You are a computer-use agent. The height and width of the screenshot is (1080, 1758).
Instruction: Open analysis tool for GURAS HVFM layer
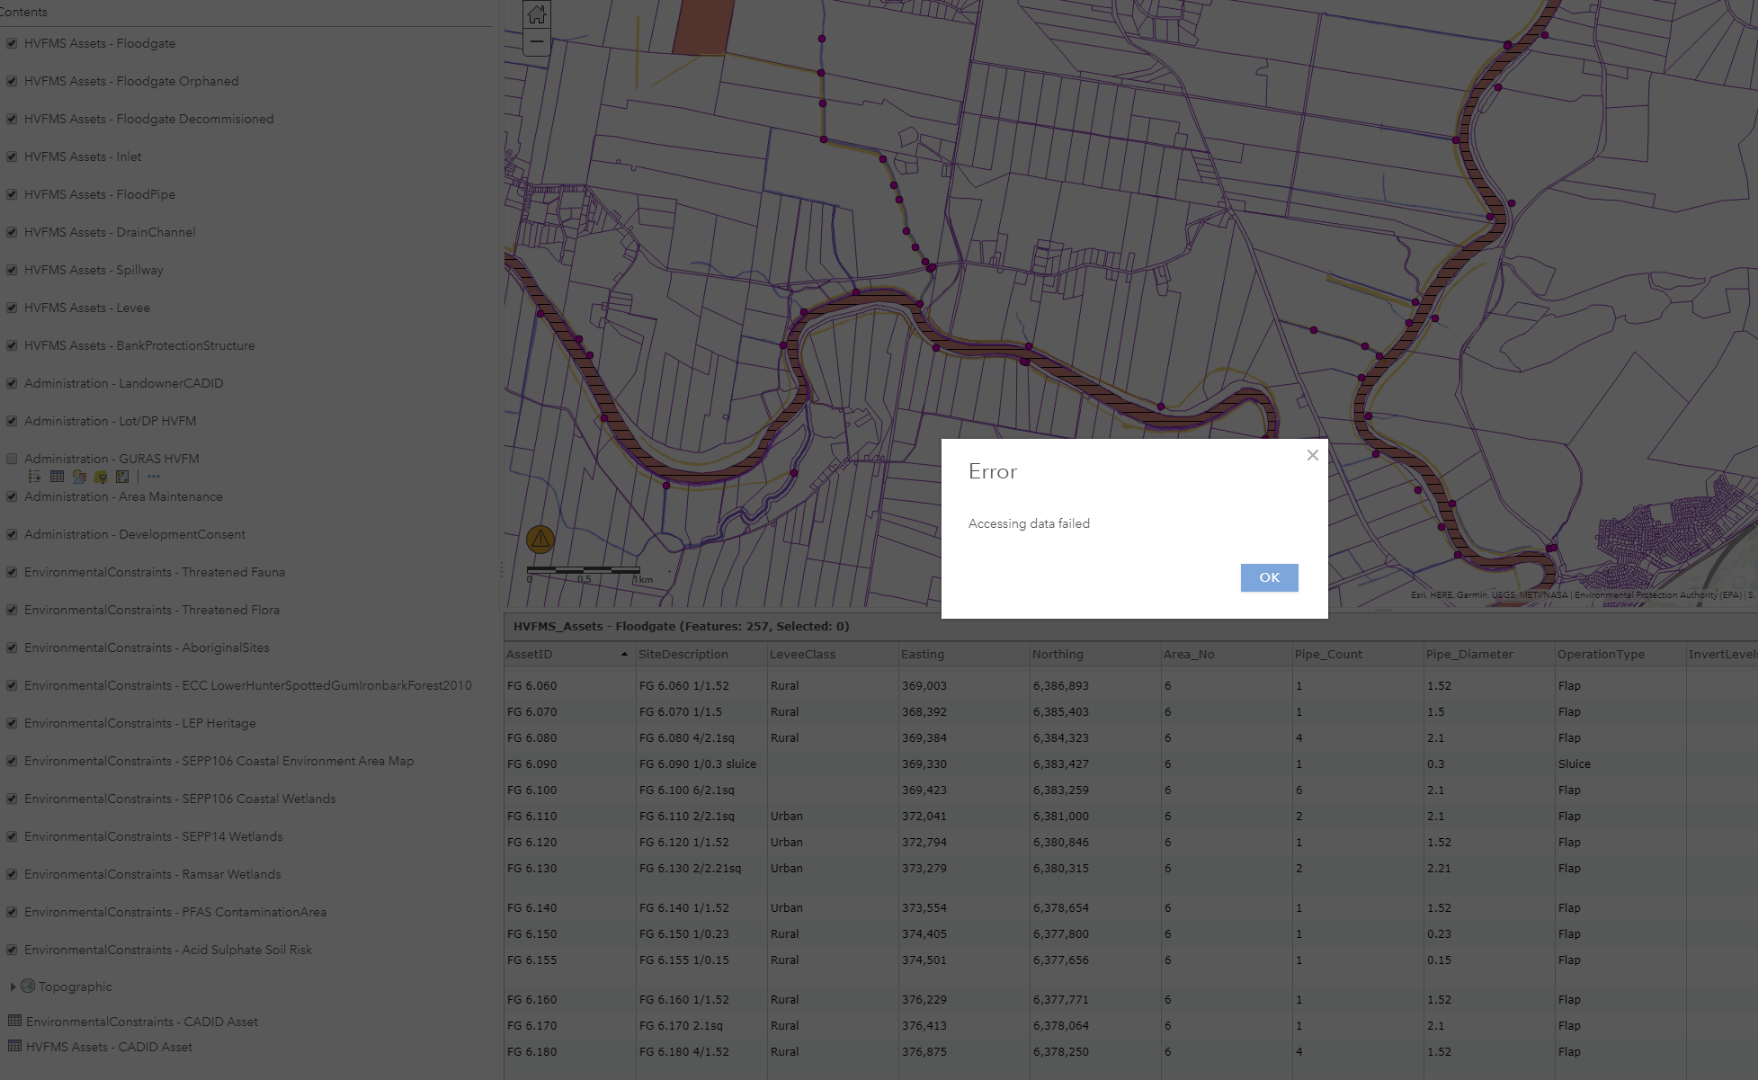pyautogui.click(x=123, y=477)
